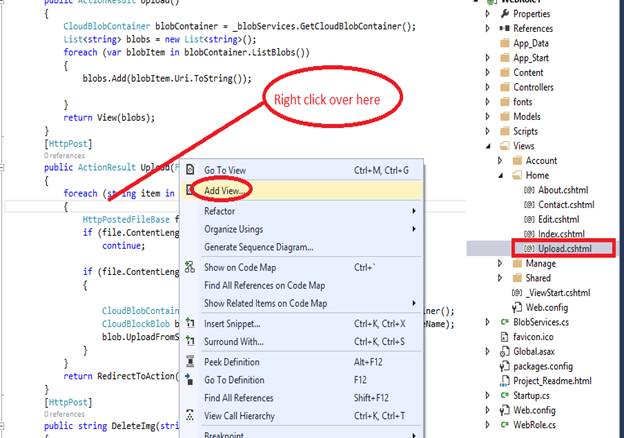Screen dimensions: 624x438
Task: Click the Peek Definition icon
Action: [x=190, y=361]
